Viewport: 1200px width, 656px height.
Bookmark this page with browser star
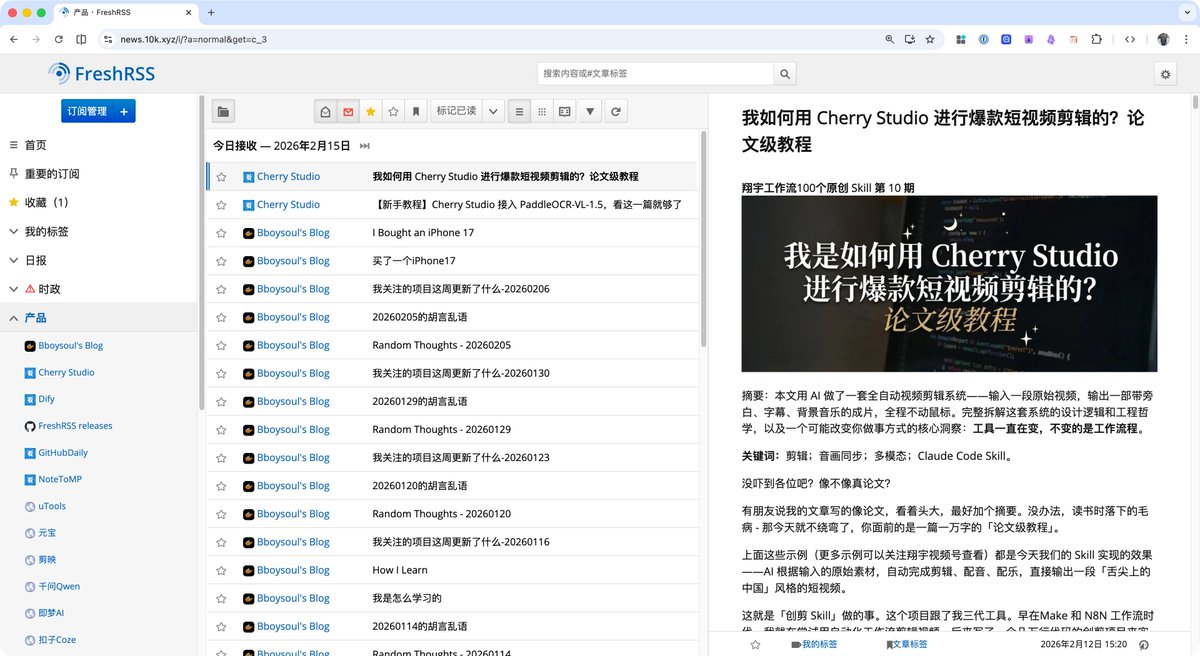pyautogui.click(x=930, y=39)
